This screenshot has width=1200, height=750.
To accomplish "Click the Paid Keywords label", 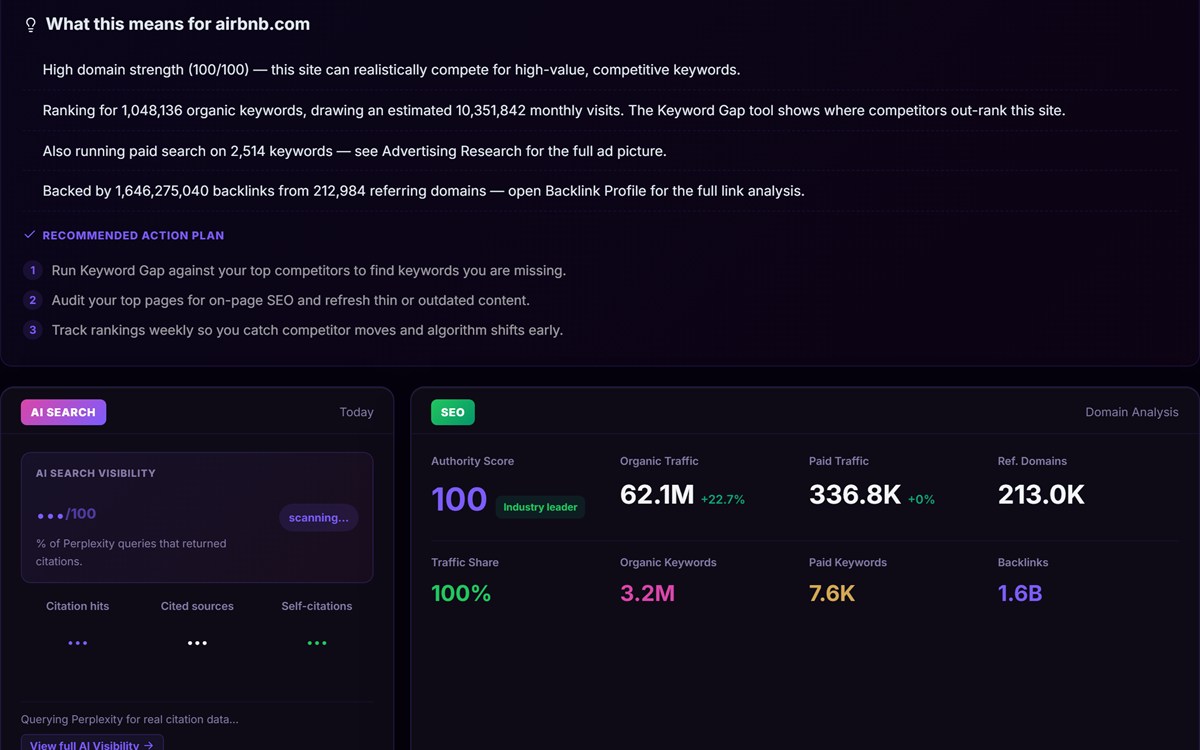I will [x=848, y=562].
